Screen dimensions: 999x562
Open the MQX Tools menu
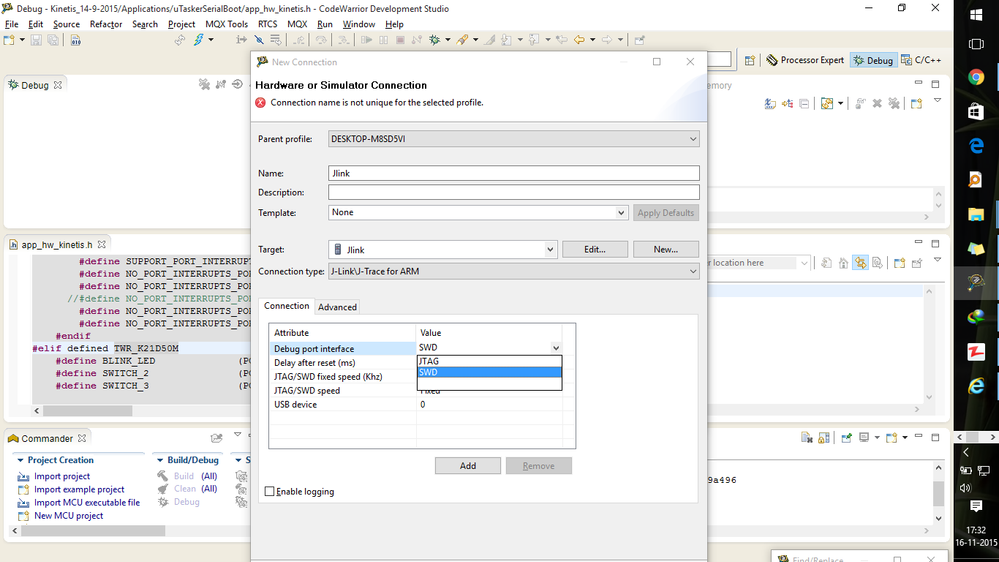click(226, 24)
